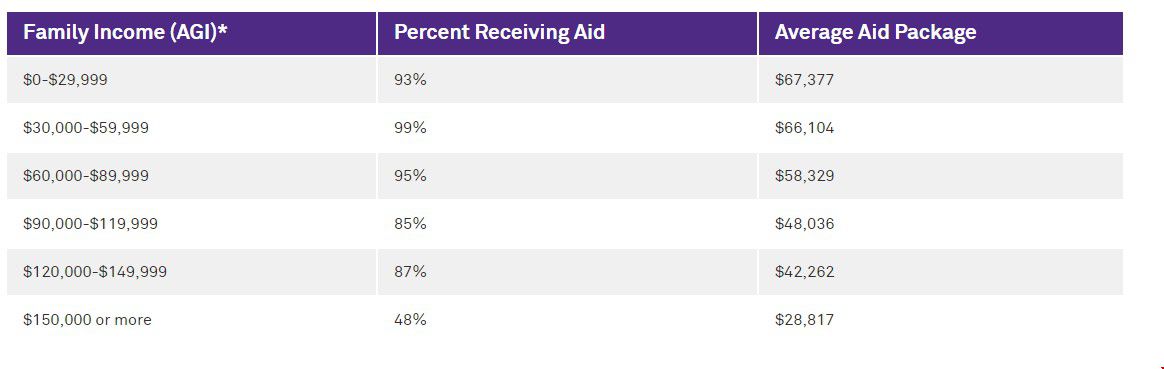The width and height of the screenshot is (1164, 369).
Task: Click the 93% aid percentage value
Action: pos(411,79)
